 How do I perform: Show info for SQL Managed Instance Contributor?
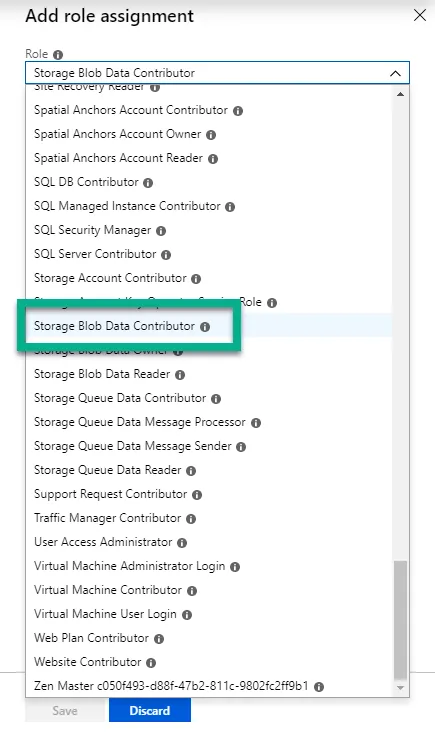(230, 207)
